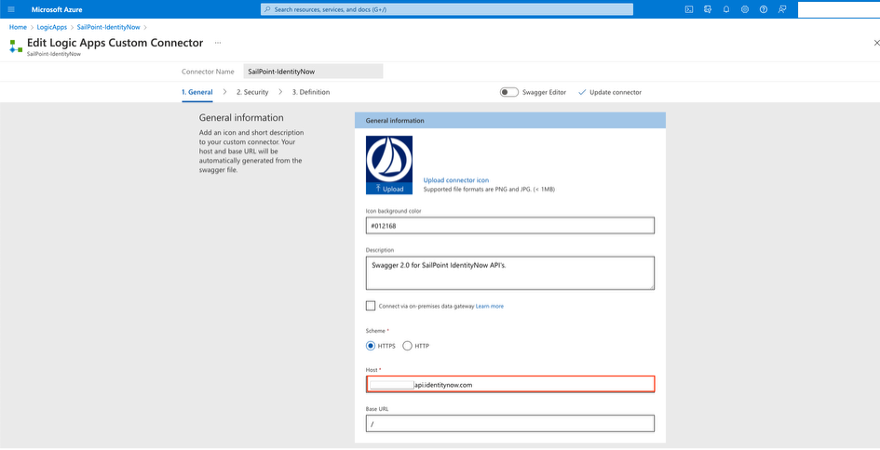The width and height of the screenshot is (880, 450).
Task: Focus the Azure search resources box
Action: point(447,10)
